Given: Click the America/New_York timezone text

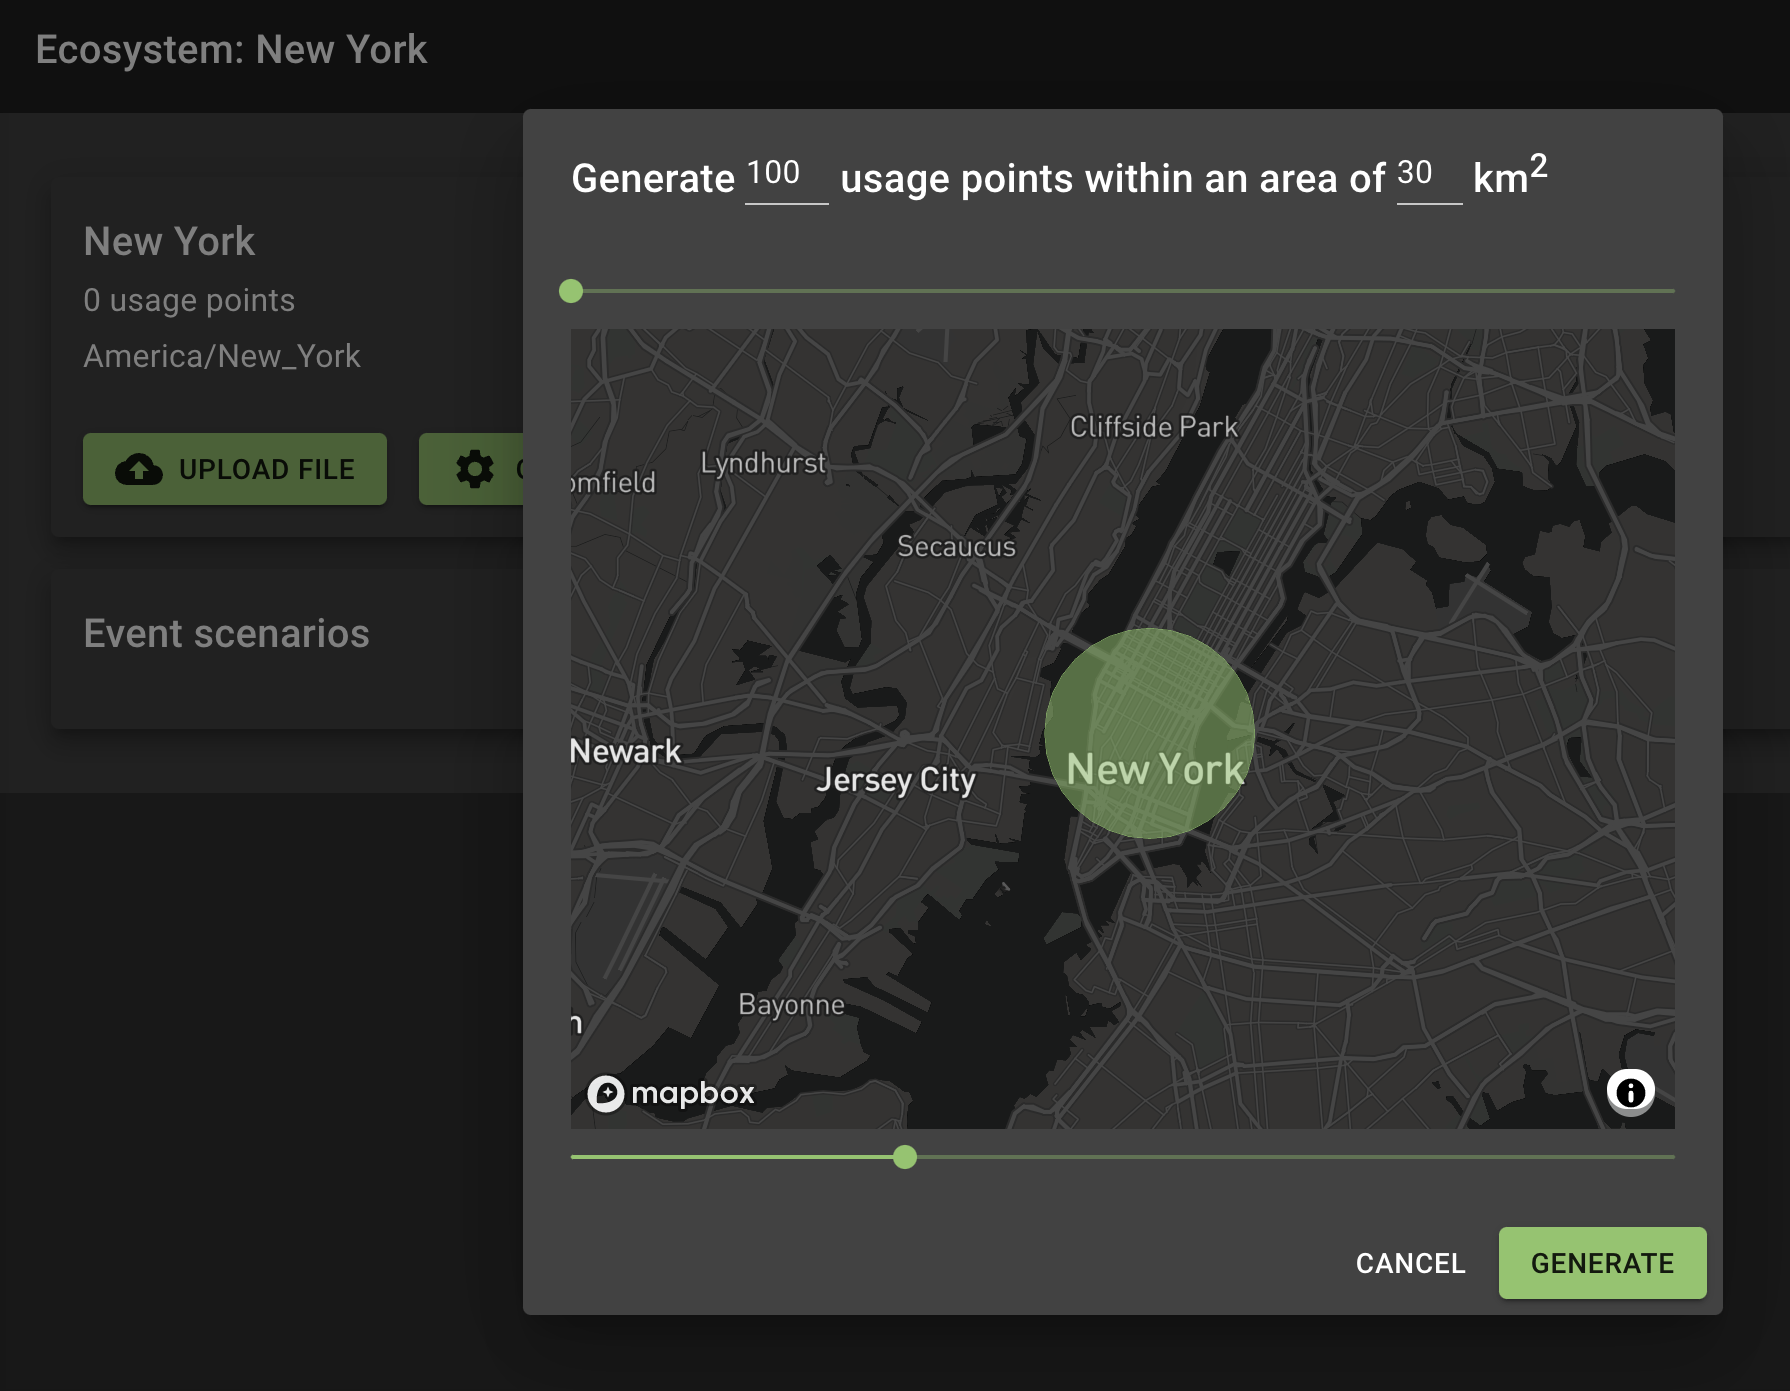Looking at the screenshot, I should click(x=222, y=356).
